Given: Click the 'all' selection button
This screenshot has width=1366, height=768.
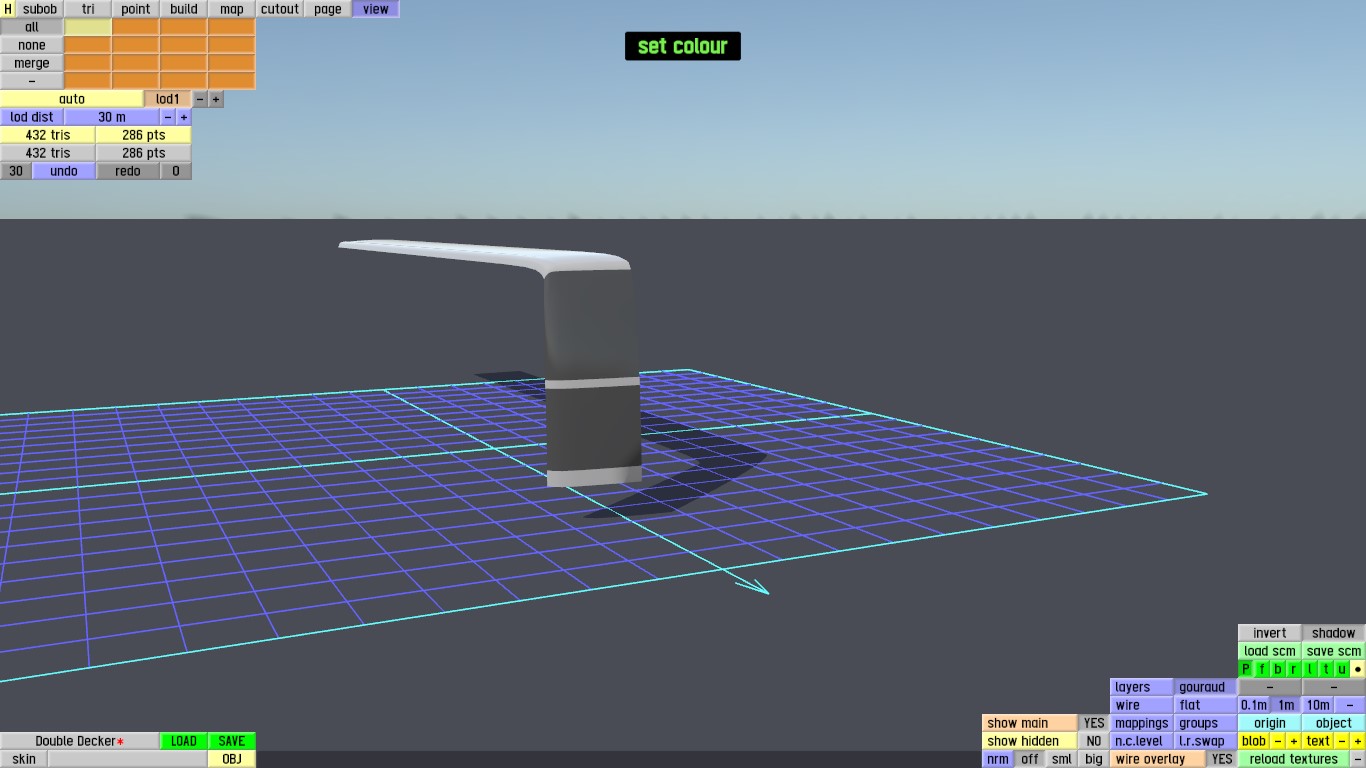Looking at the screenshot, I should [x=32, y=27].
